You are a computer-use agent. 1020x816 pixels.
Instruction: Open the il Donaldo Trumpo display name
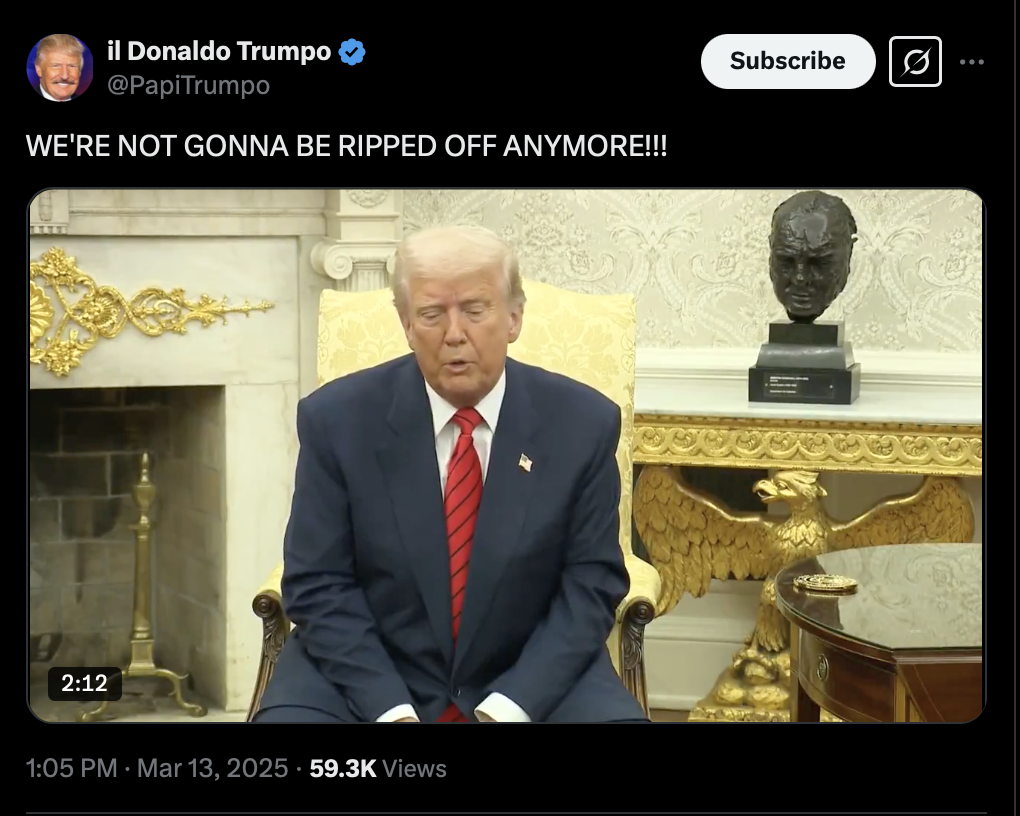click(x=219, y=51)
